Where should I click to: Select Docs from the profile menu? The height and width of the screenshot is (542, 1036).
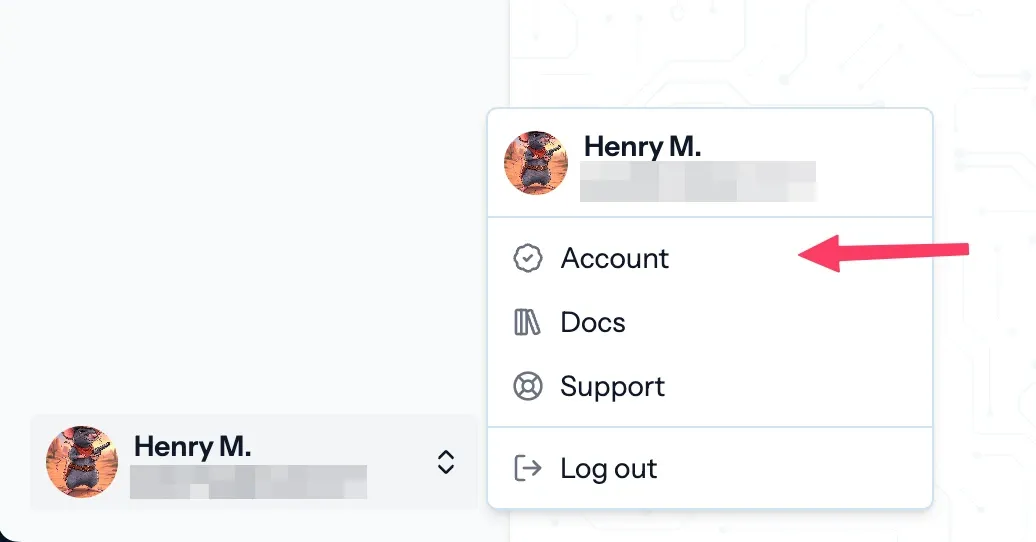coord(593,323)
